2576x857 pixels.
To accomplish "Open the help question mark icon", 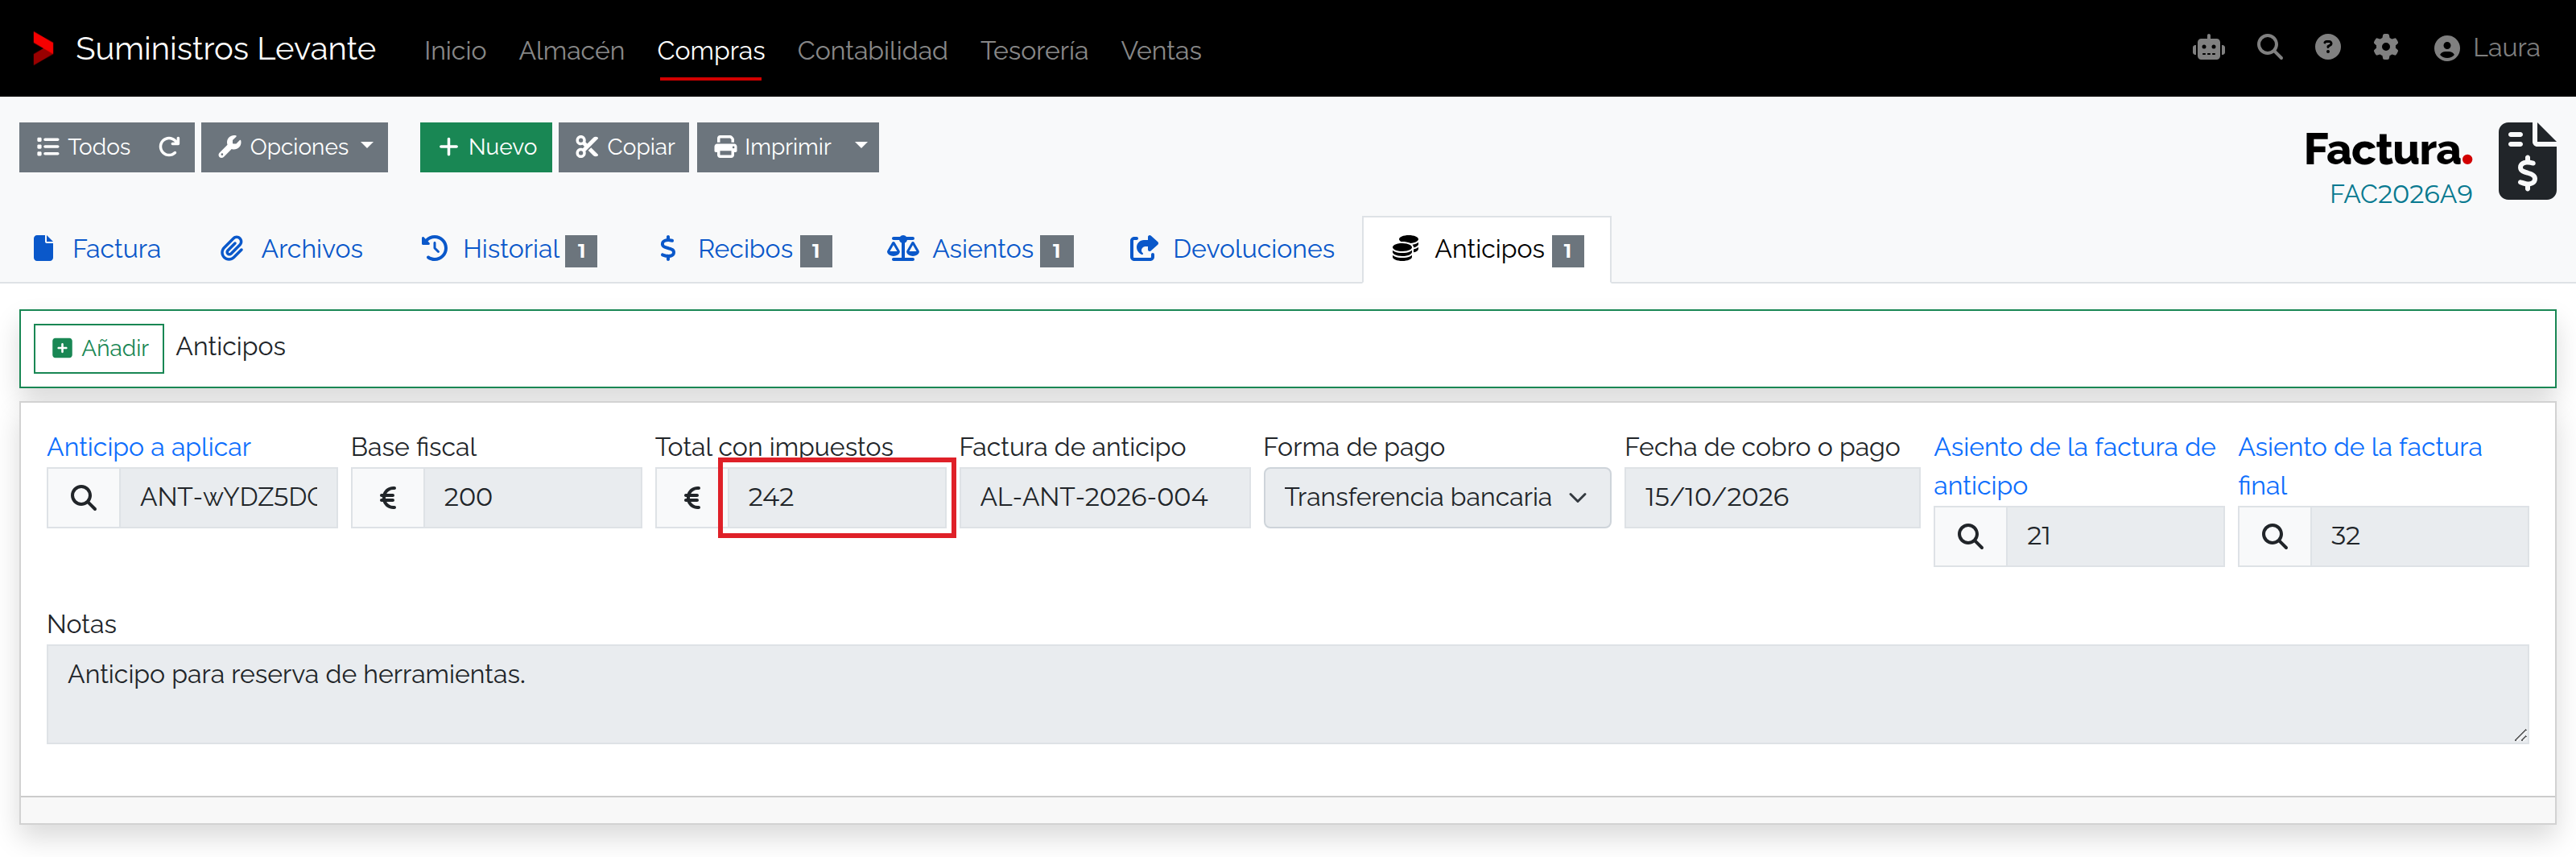I will pos(2327,48).
